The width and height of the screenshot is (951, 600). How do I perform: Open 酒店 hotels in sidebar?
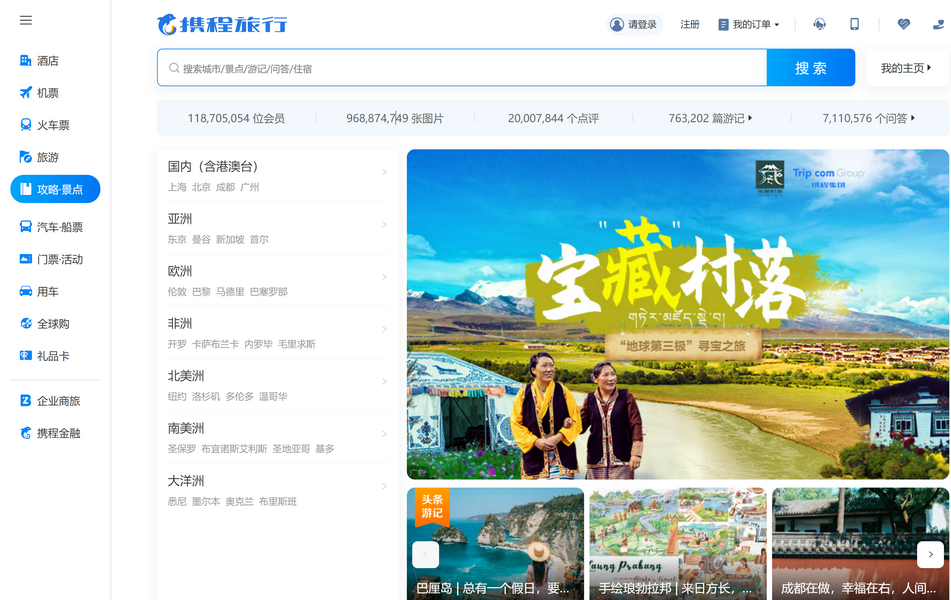pyautogui.click(x=47, y=61)
